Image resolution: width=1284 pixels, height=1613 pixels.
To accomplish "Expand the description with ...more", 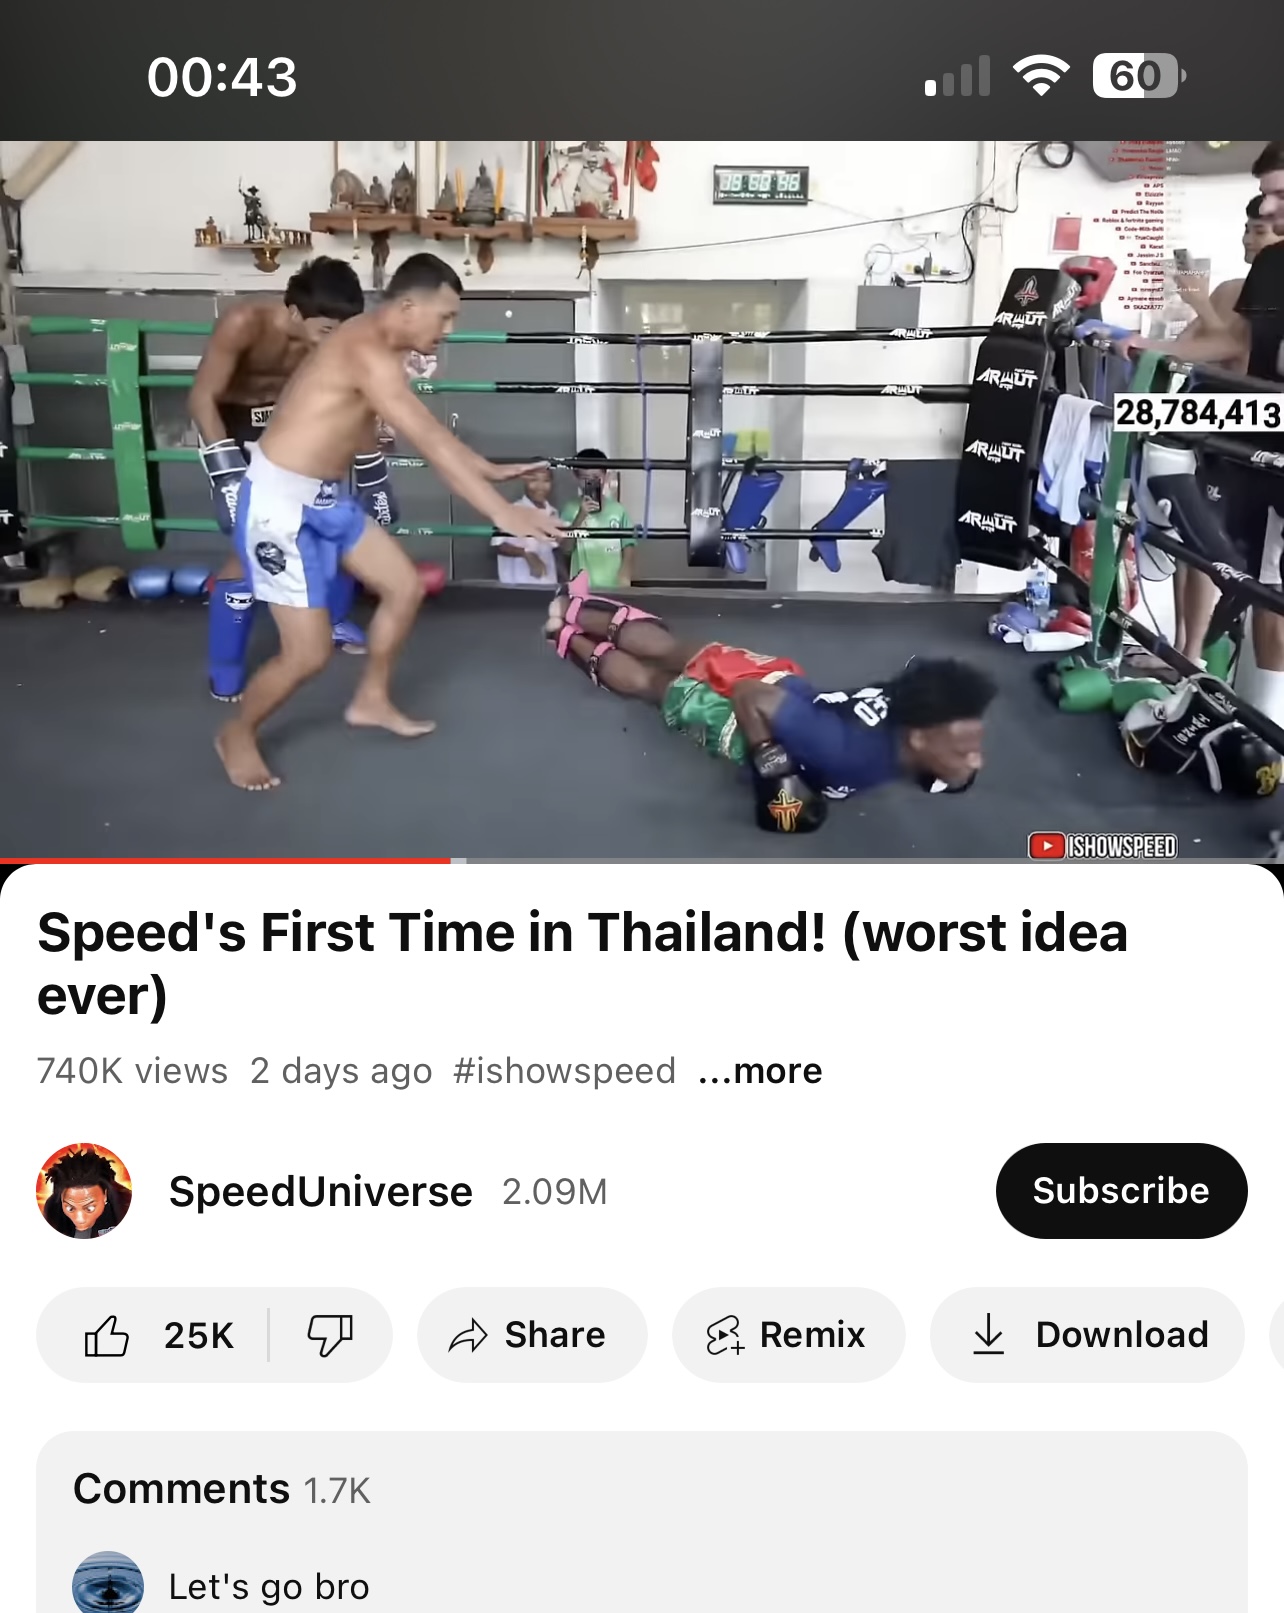I will [760, 1071].
